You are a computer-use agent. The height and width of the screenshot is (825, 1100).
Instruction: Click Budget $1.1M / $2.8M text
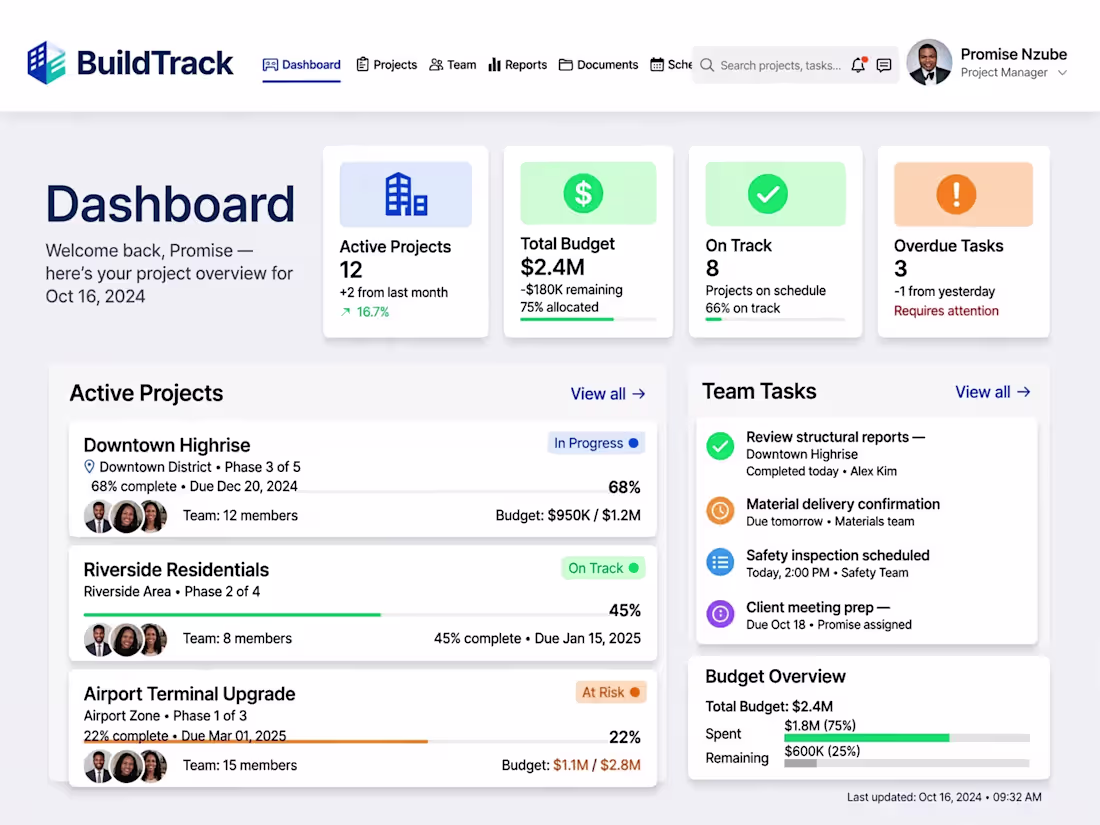(x=571, y=765)
